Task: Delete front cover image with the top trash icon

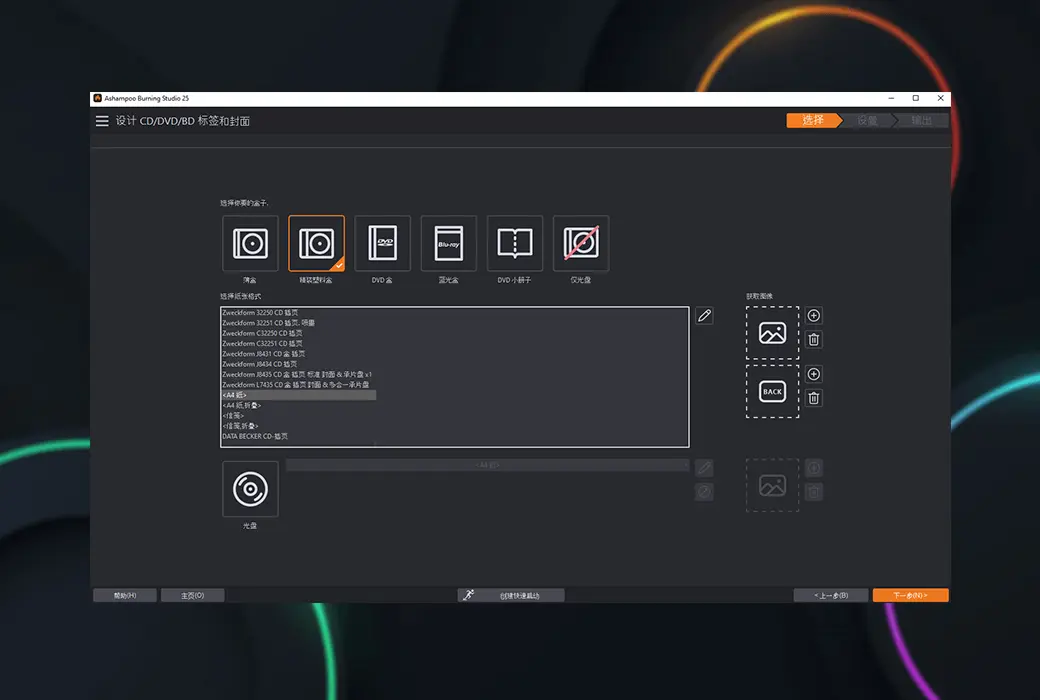Action: 814,340
